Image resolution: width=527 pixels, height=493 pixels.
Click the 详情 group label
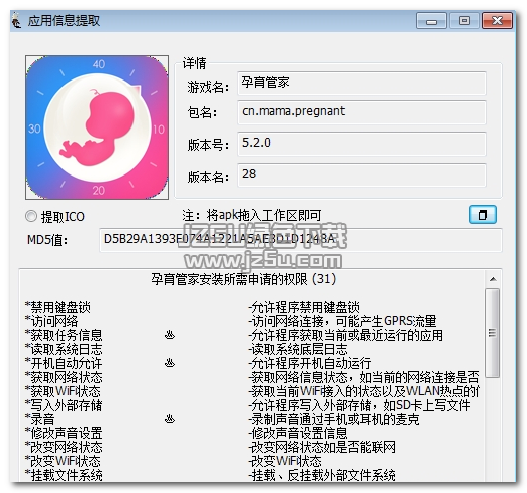195,63
